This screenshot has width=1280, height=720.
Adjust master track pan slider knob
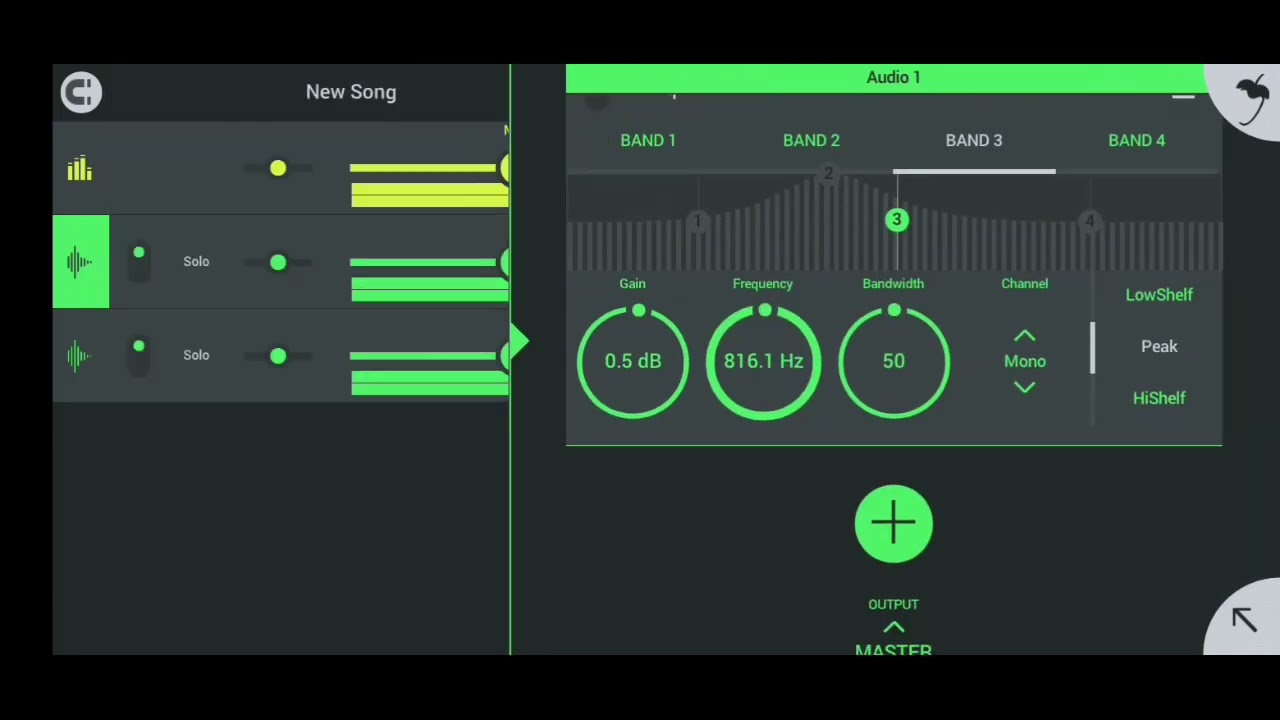click(x=278, y=169)
